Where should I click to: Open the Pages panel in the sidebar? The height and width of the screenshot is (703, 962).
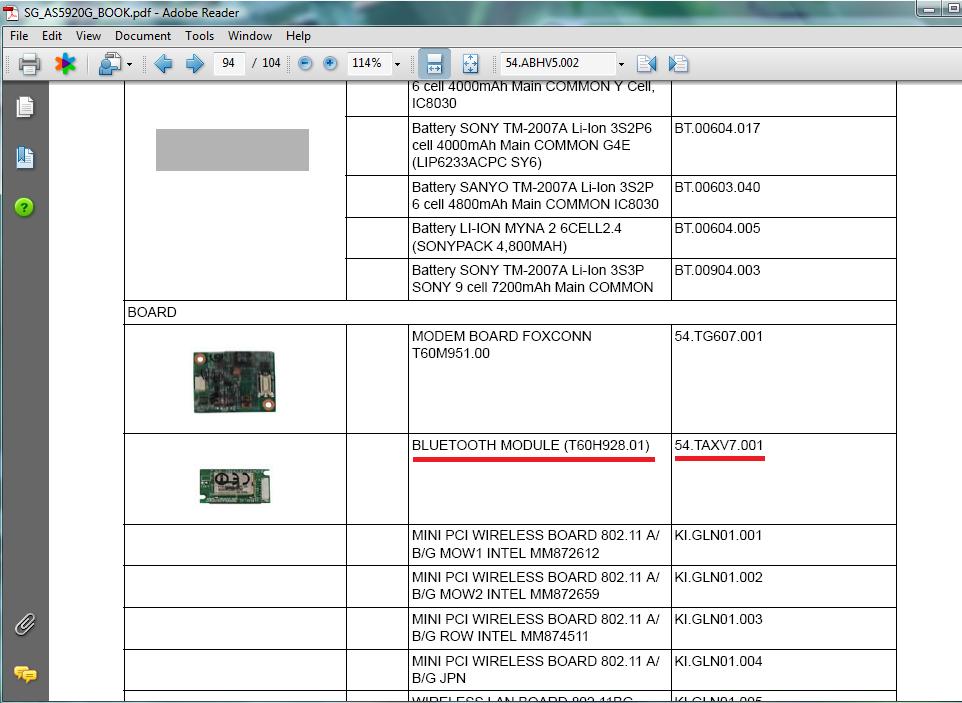coord(25,107)
